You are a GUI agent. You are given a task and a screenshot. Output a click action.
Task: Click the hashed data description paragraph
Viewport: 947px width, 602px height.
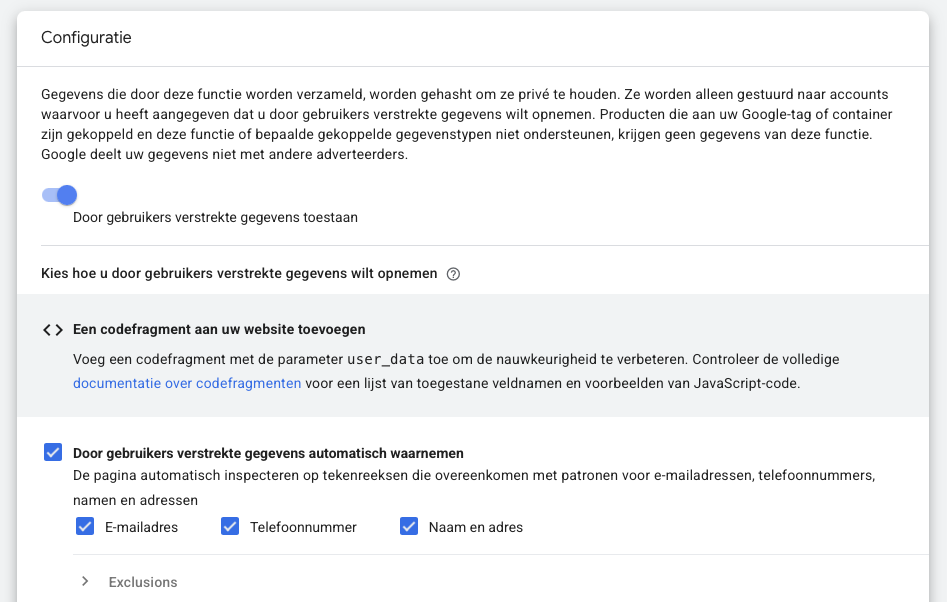click(466, 125)
